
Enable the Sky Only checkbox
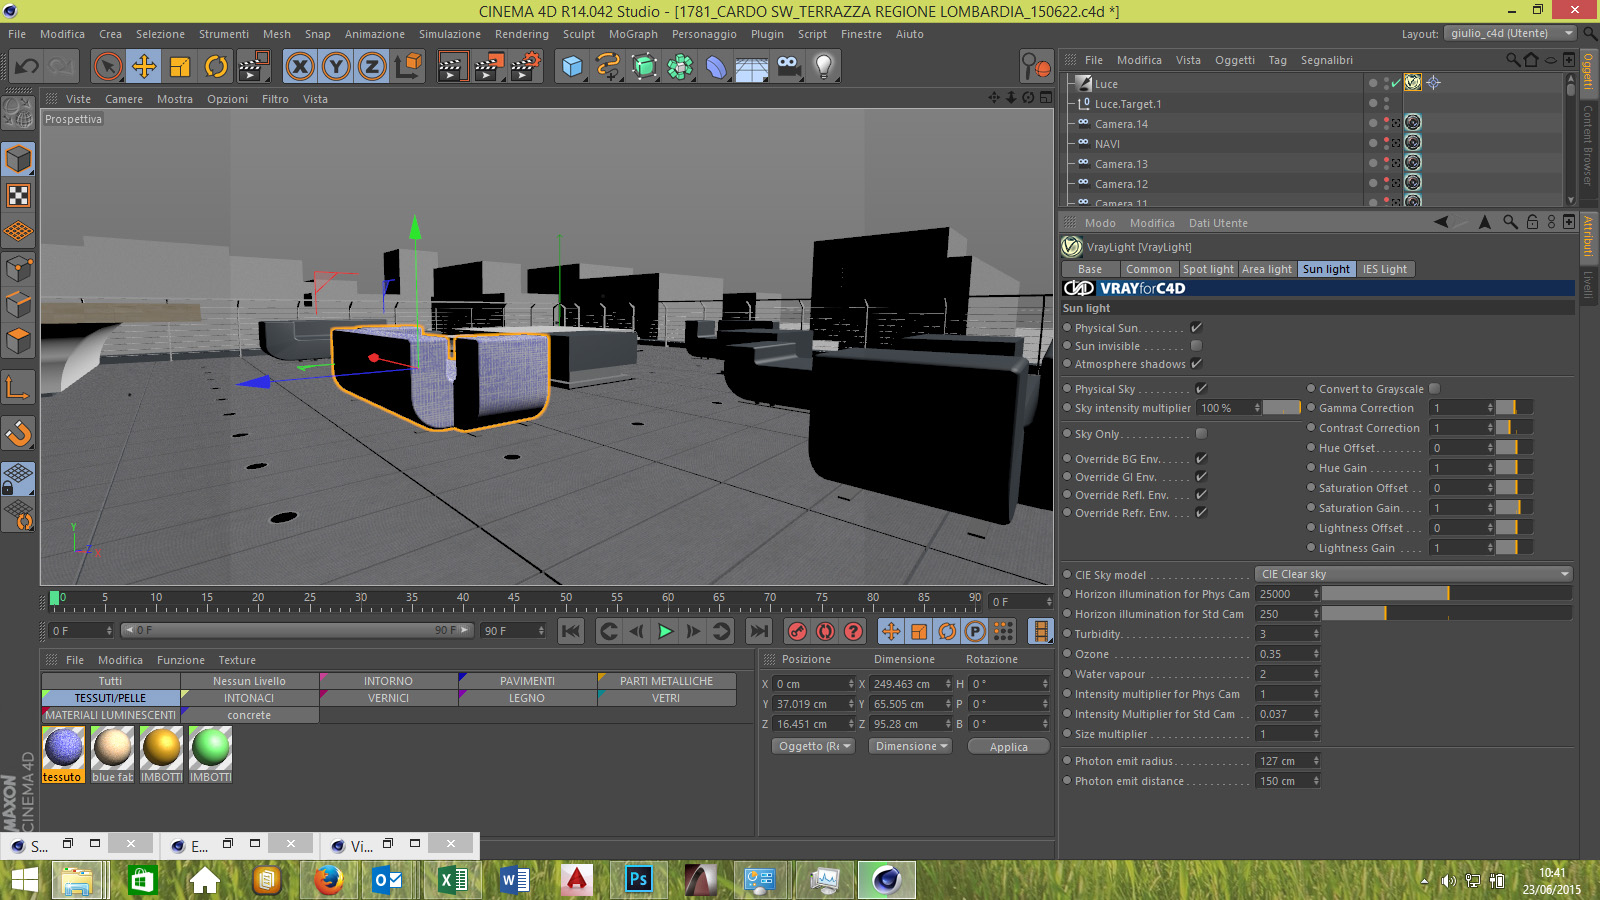point(1201,434)
